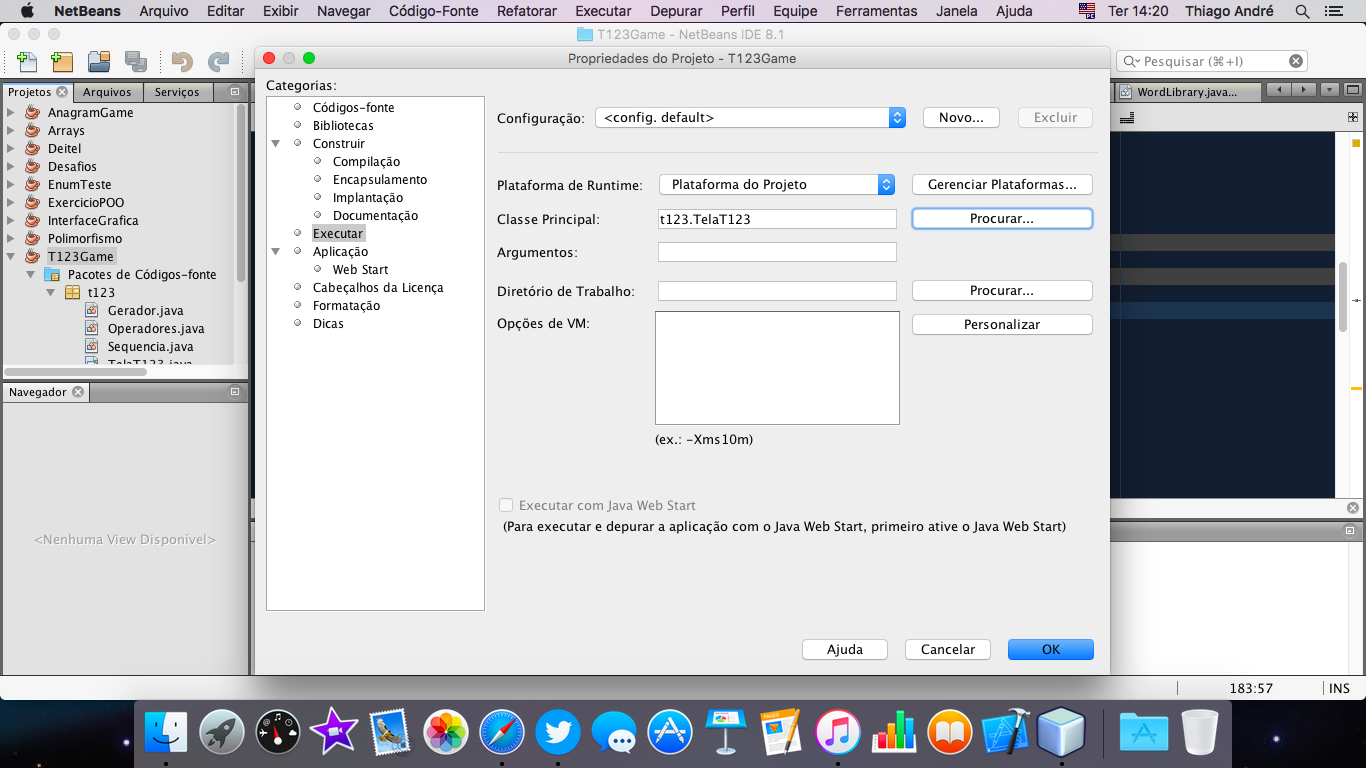The width and height of the screenshot is (1366, 768).
Task: Switch to the Serviços tab
Action: pyautogui.click(x=177, y=92)
